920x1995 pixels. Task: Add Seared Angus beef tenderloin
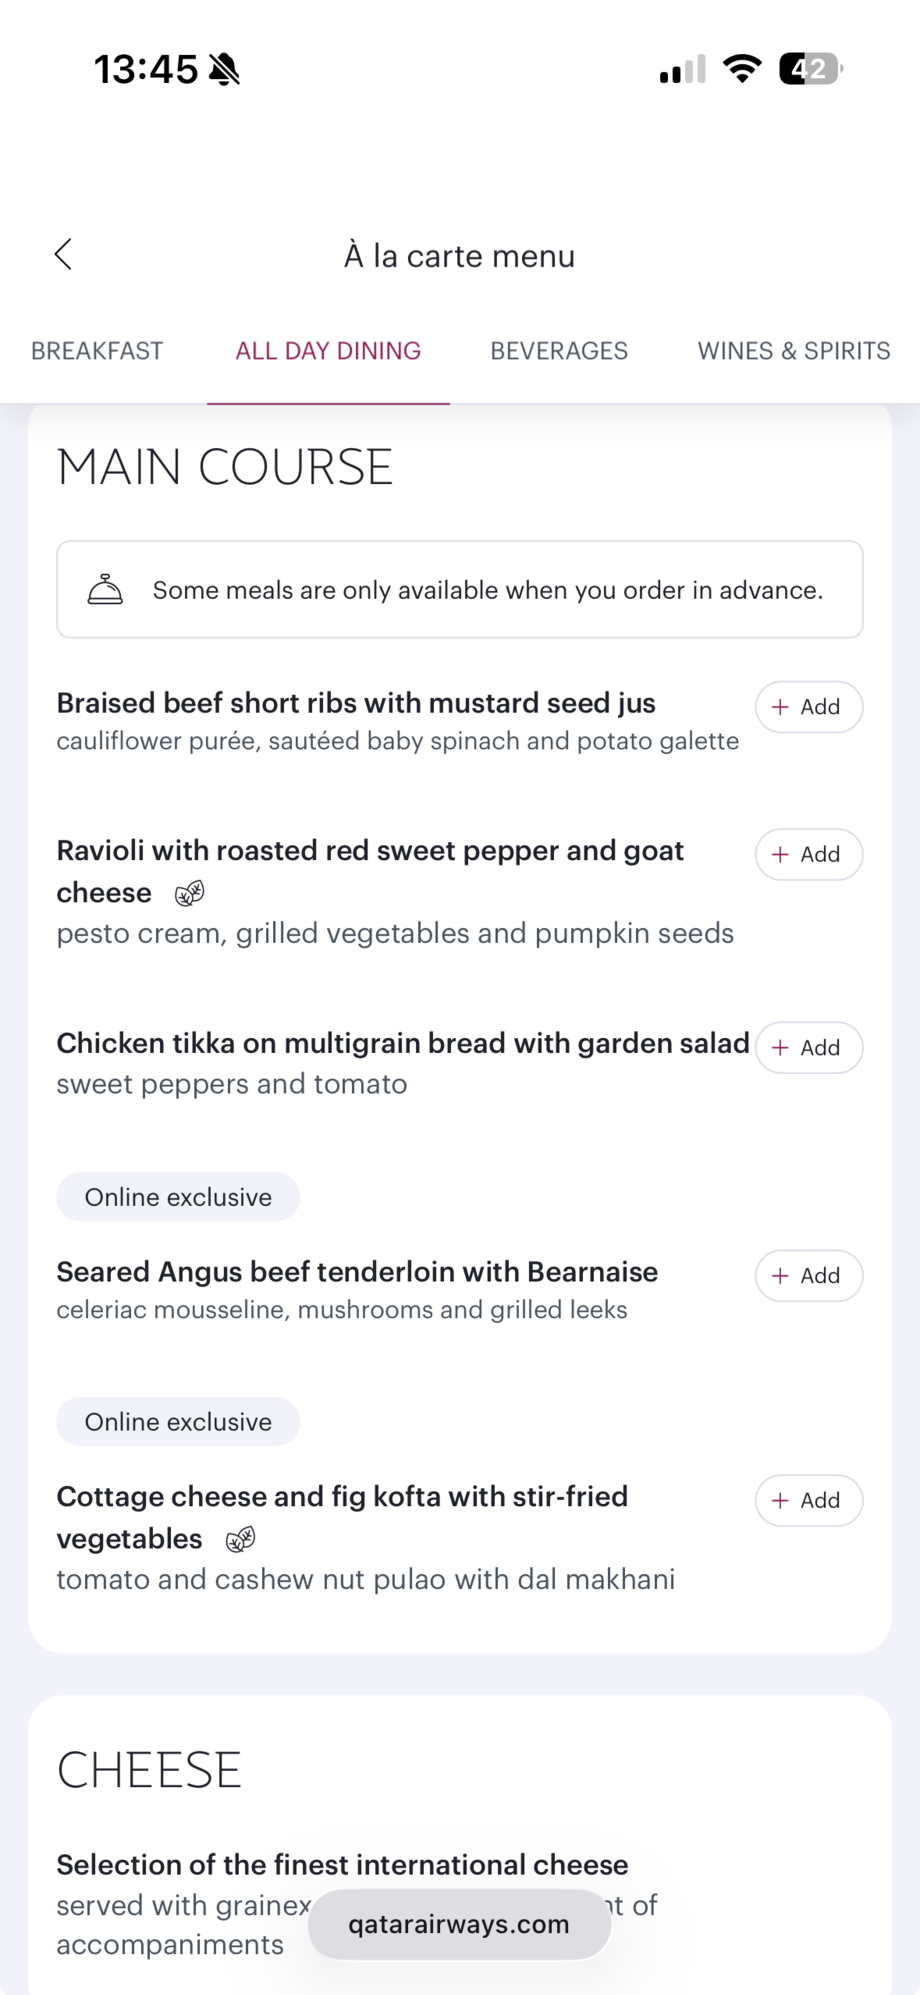[808, 1276]
